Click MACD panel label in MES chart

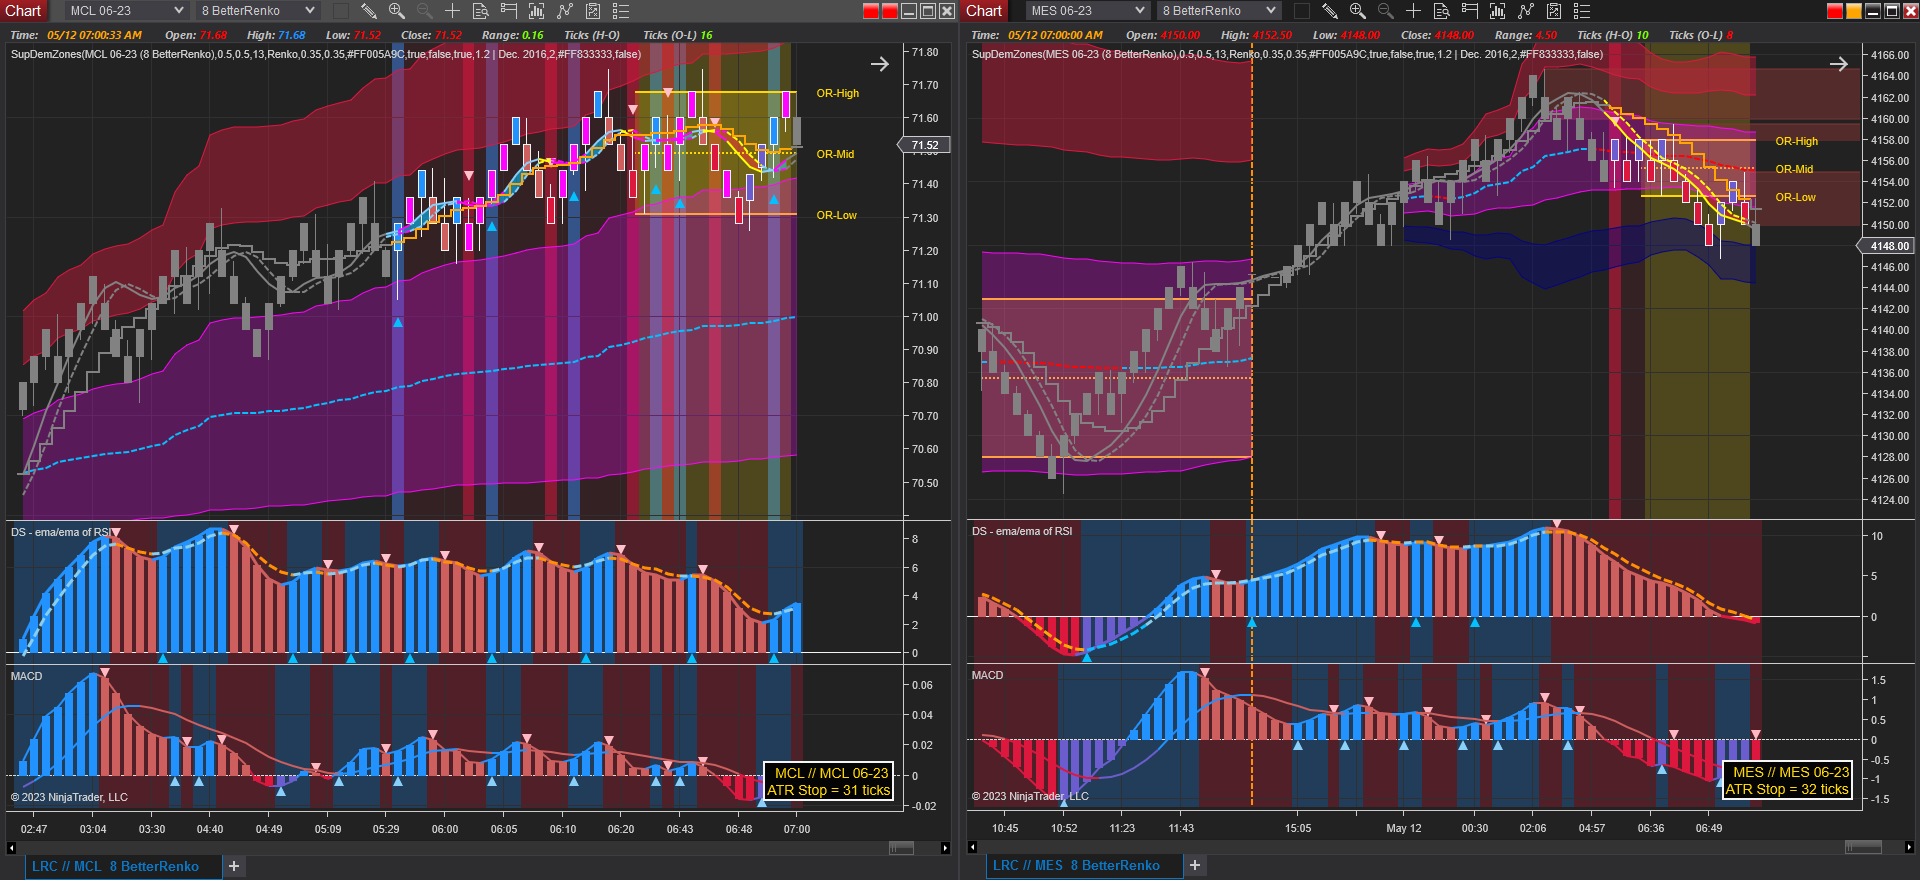click(988, 675)
